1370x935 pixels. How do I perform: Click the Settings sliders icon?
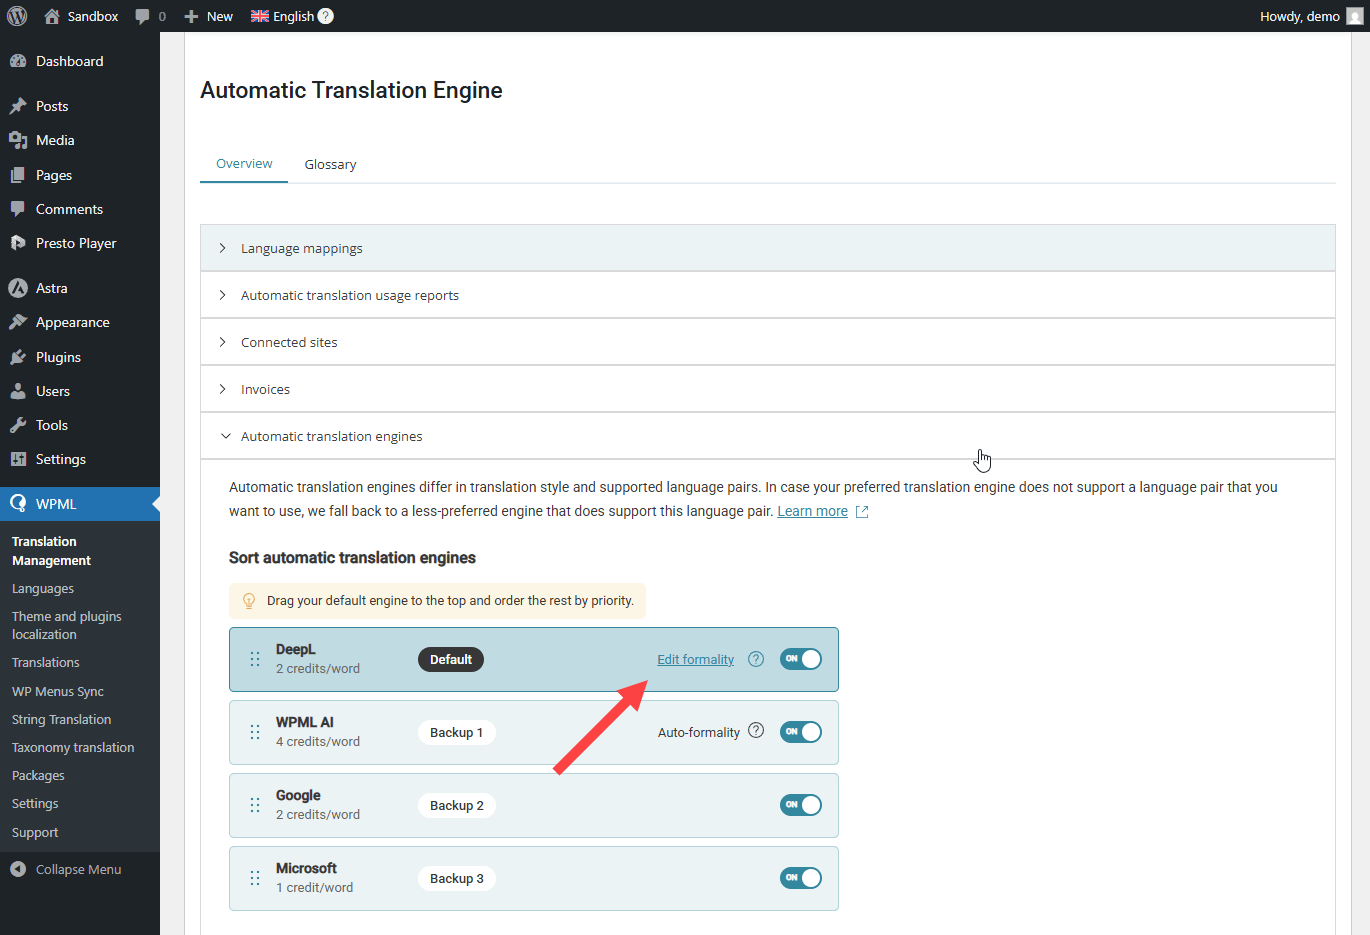click(x=18, y=459)
